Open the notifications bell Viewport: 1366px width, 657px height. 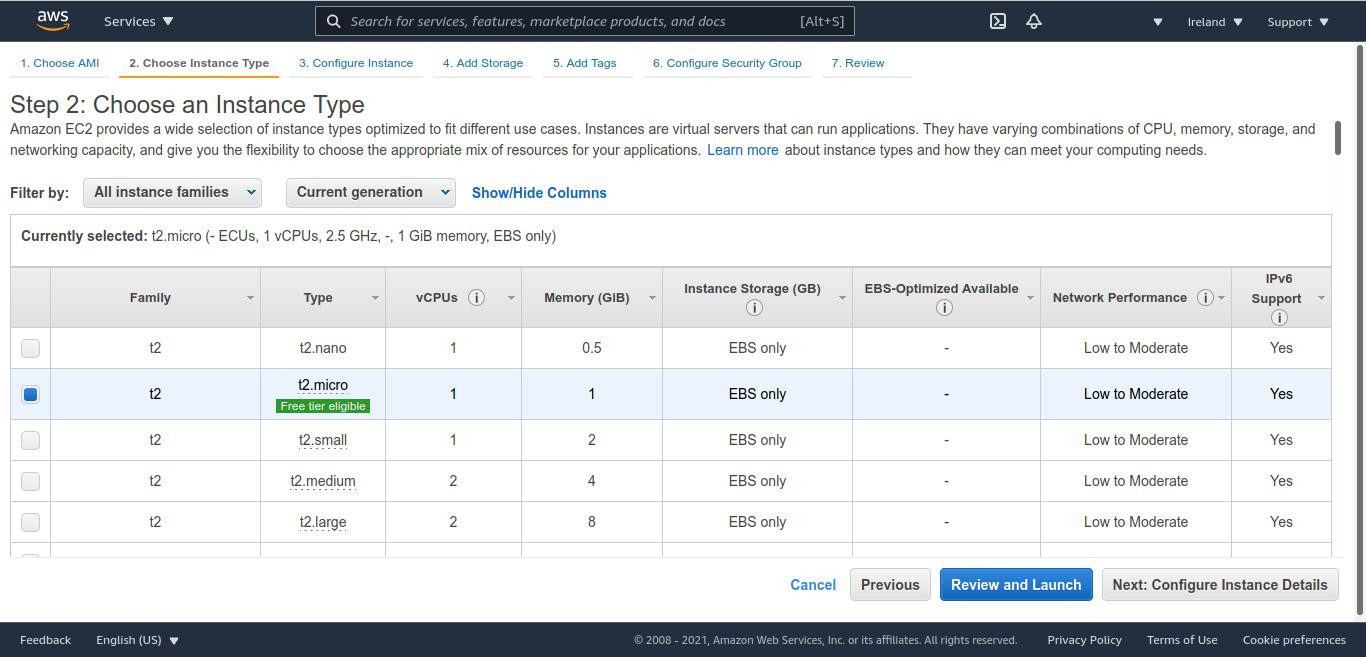tap(1034, 21)
